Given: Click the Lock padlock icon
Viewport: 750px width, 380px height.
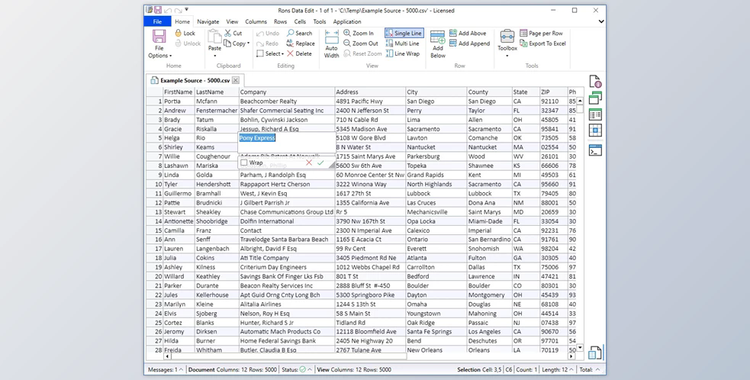Looking at the screenshot, I should click(x=178, y=33).
